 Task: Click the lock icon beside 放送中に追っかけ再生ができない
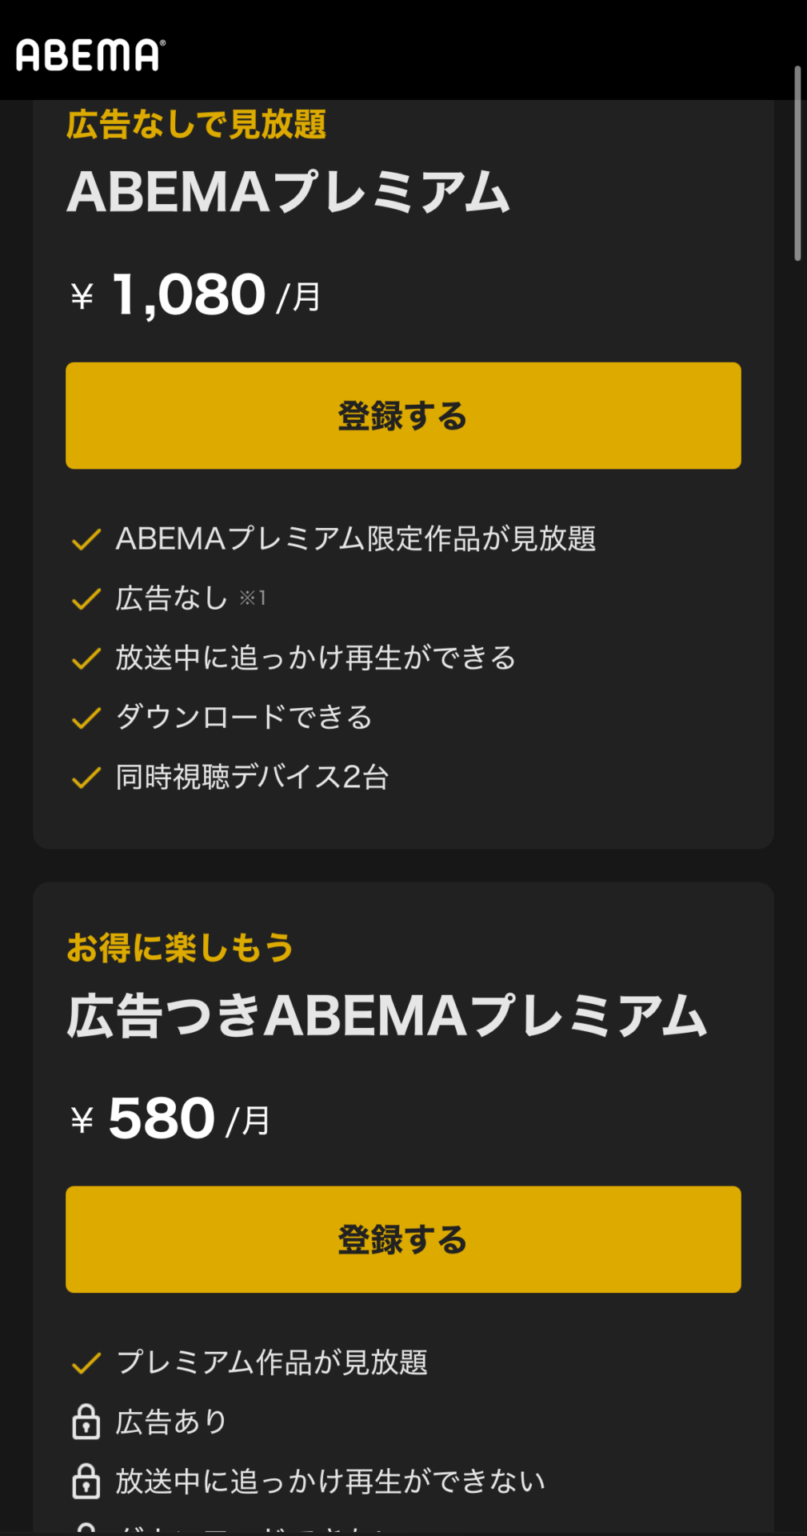(x=84, y=1481)
